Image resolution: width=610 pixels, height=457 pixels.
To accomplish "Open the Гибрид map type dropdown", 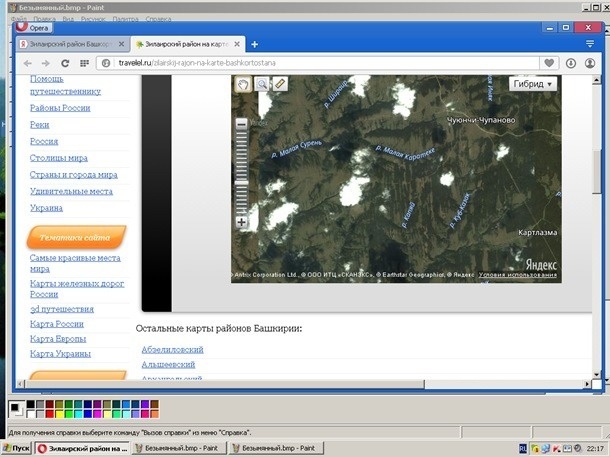I will point(533,84).
